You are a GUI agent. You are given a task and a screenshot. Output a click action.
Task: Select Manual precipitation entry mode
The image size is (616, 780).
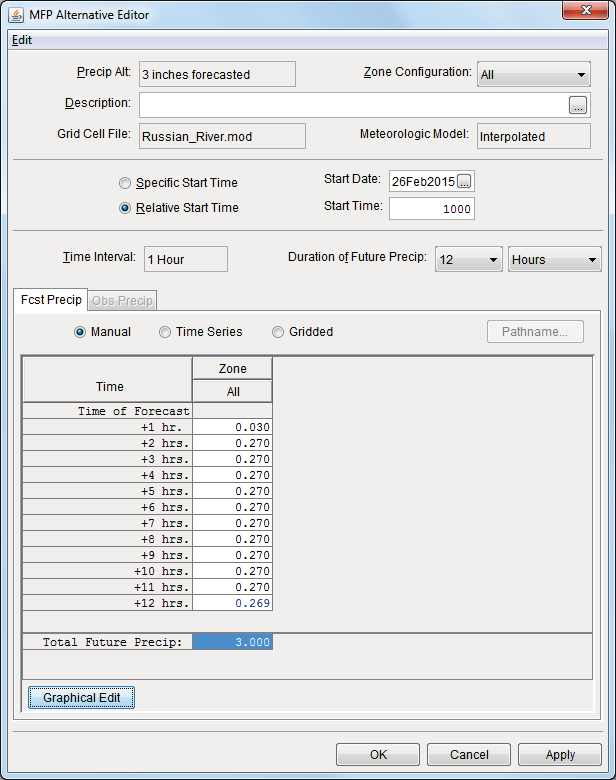pos(80,332)
